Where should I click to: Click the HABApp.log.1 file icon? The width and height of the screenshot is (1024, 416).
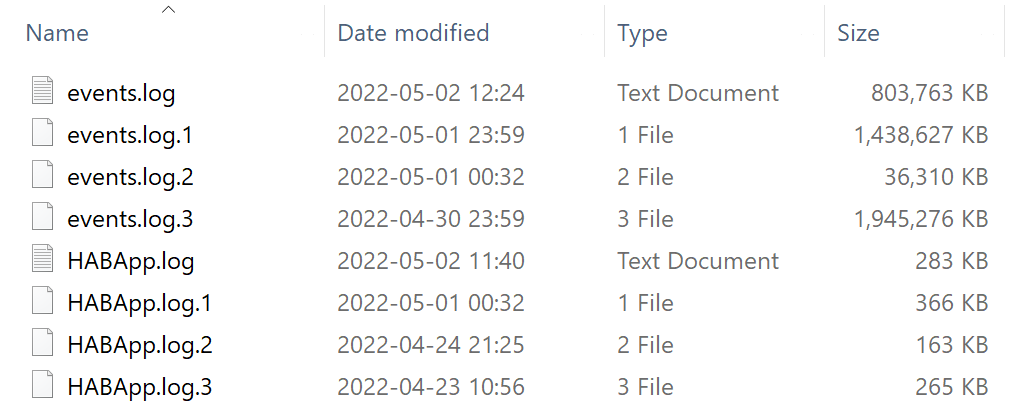point(42,303)
